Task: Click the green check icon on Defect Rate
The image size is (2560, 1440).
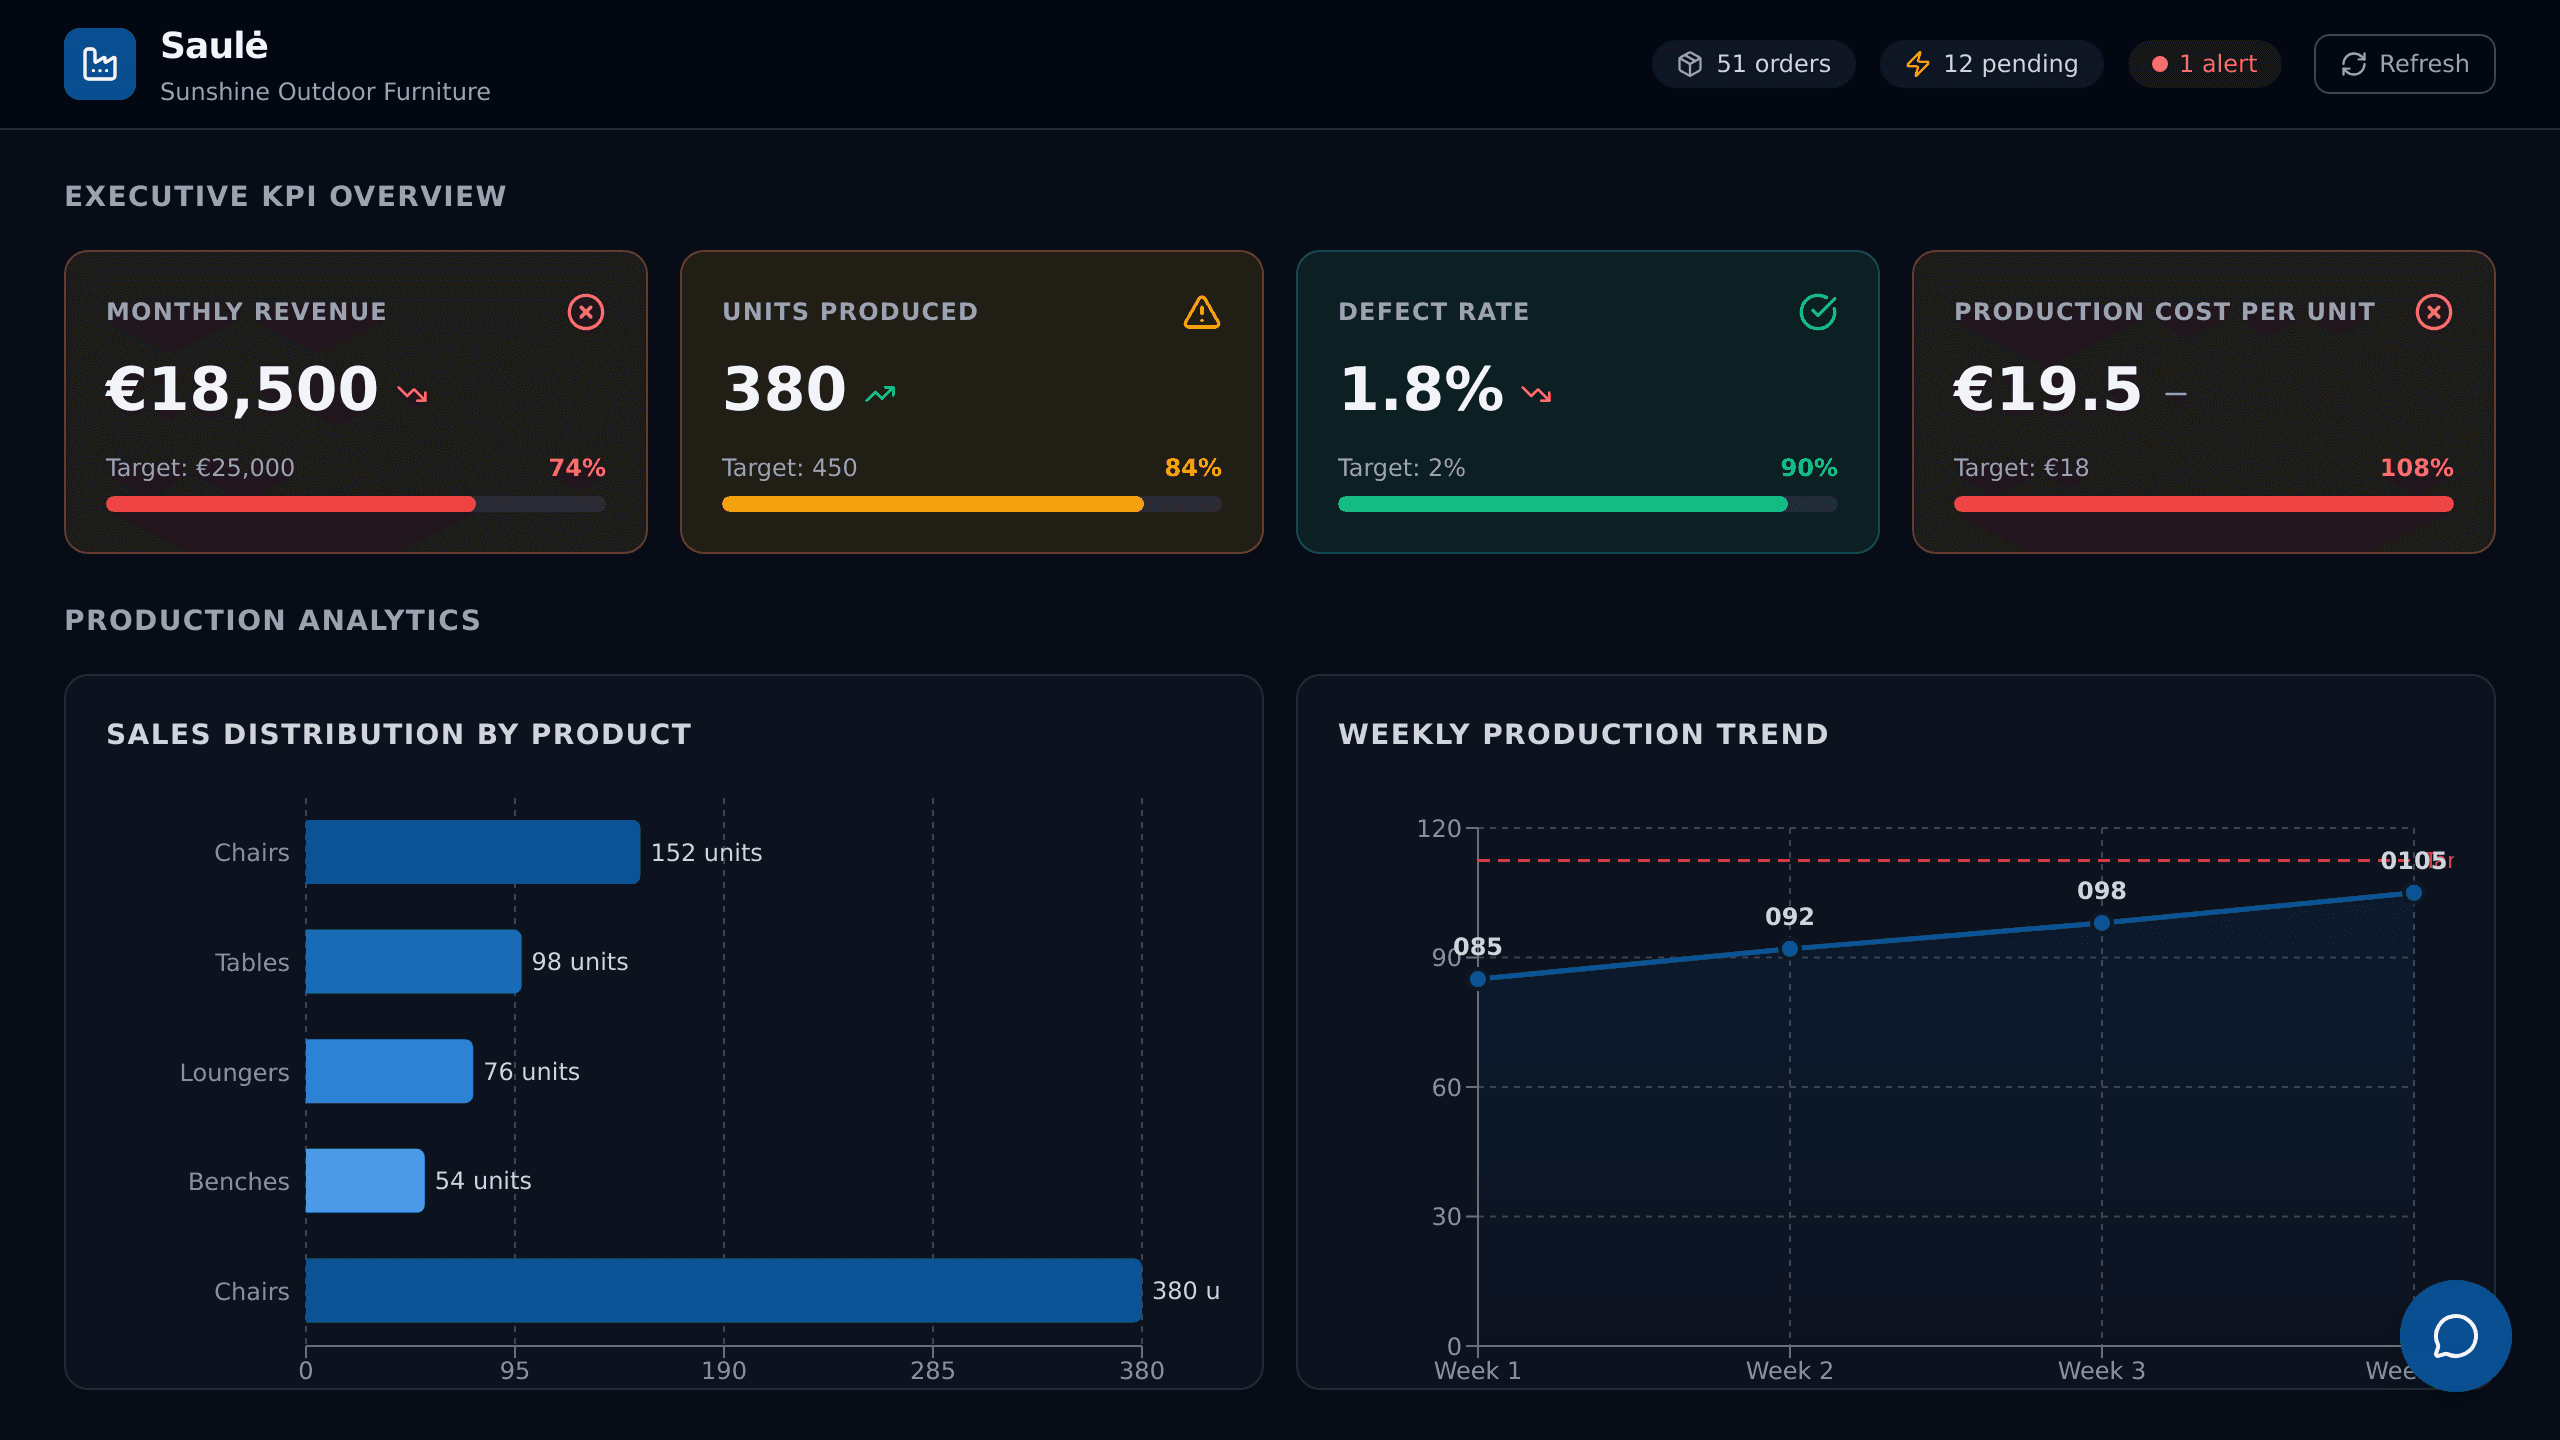Action: tap(1818, 312)
